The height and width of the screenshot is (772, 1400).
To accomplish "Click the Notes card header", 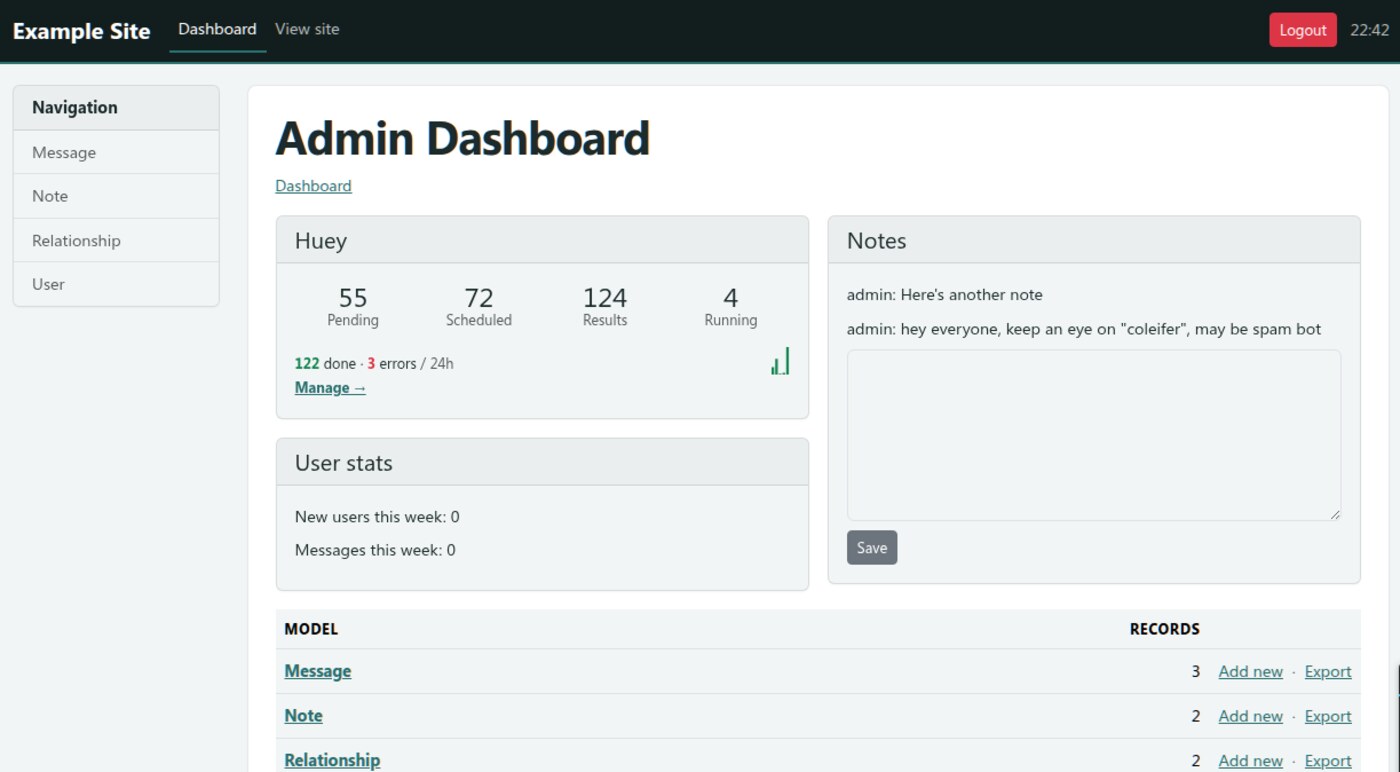I will [1094, 241].
